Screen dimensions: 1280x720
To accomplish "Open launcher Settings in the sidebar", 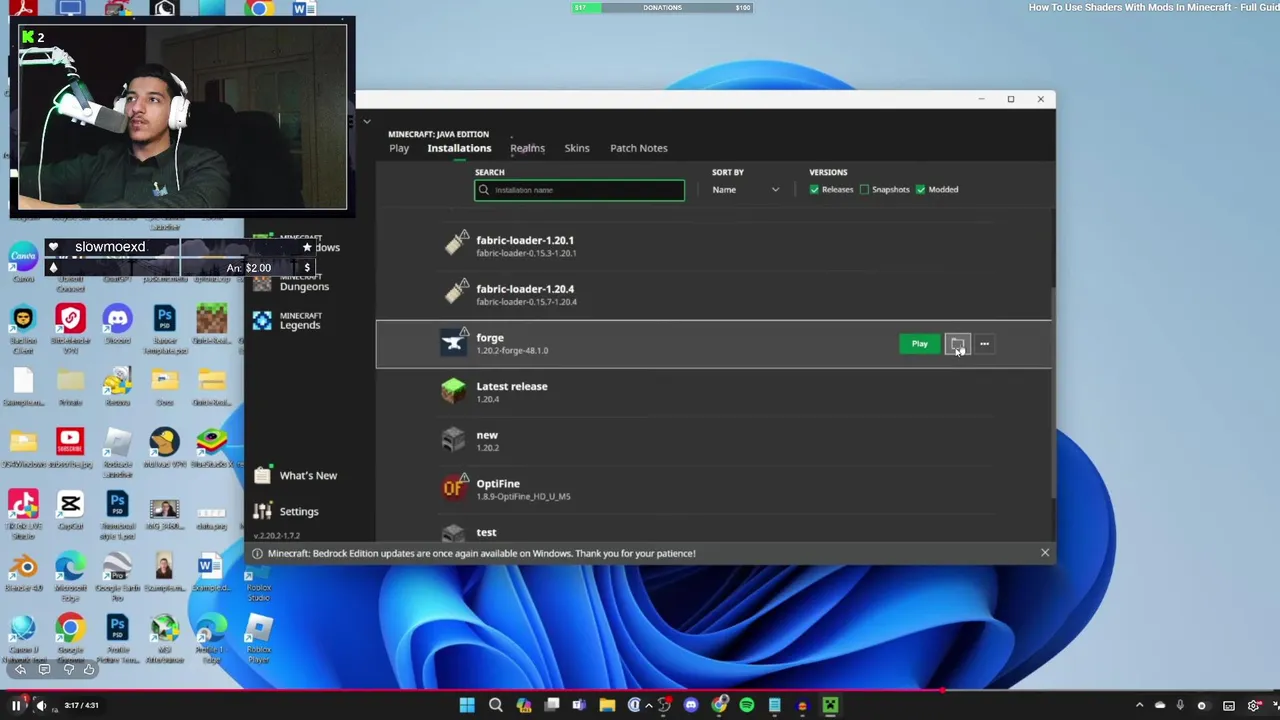I will pyautogui.click(x=286, y=511).
